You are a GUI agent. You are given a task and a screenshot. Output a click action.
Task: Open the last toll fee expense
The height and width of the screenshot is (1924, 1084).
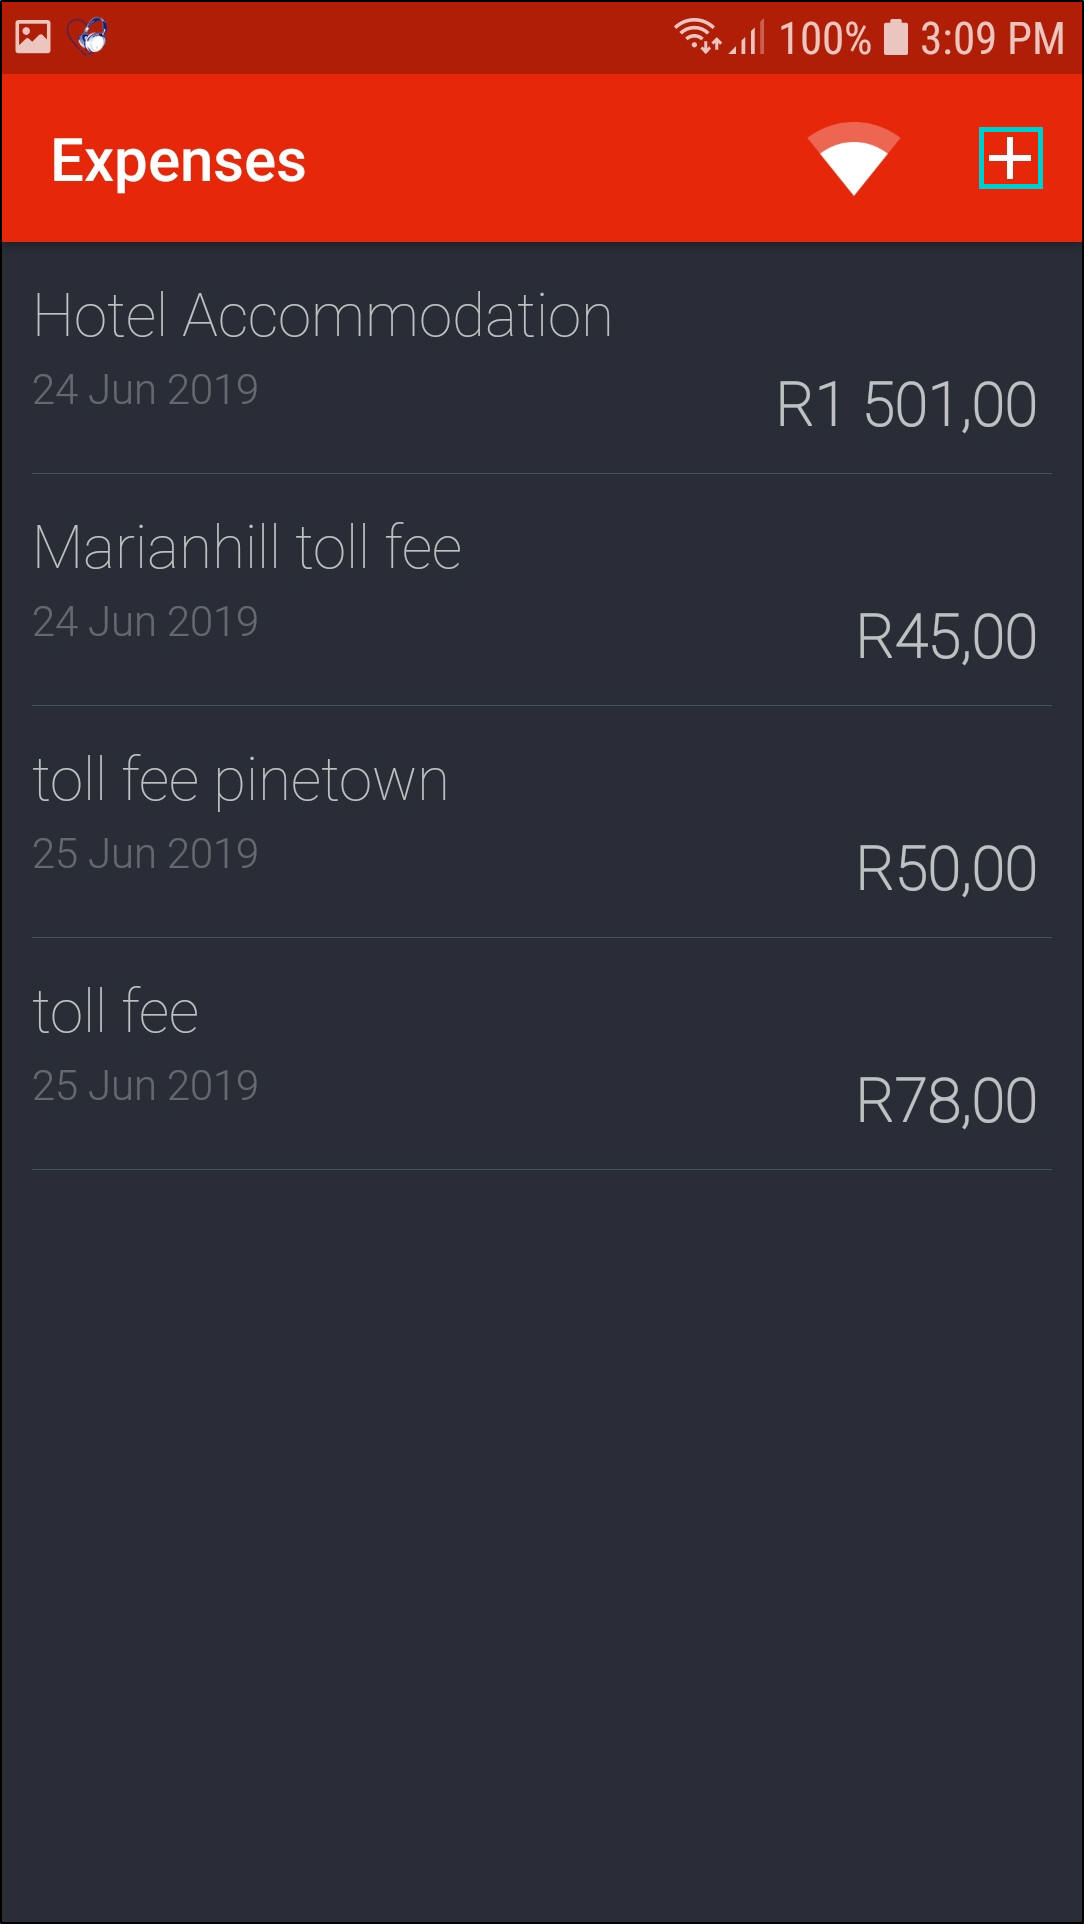[x=116, y=1012]
